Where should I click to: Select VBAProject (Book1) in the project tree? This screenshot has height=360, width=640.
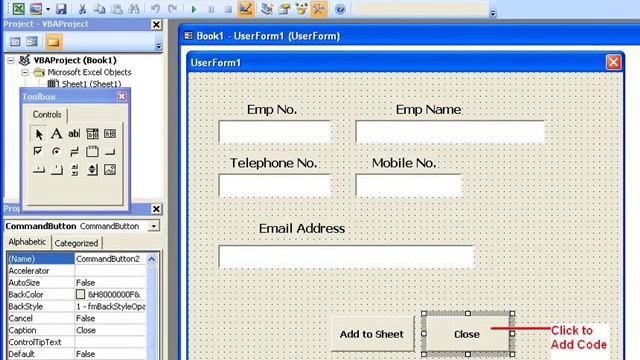click(75, 60)
